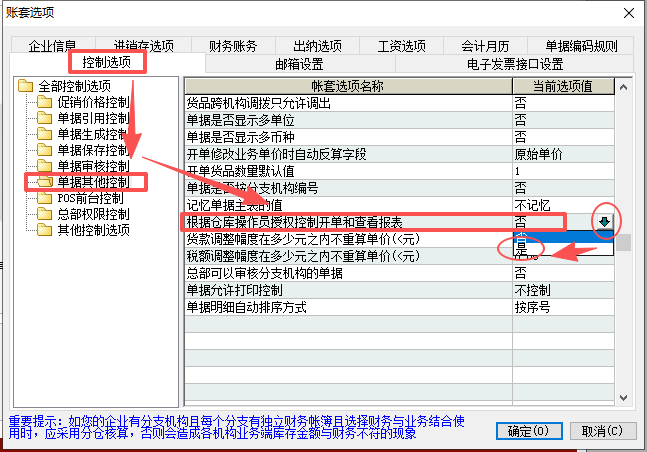647x452 pixels.
Task: Choose 是 from the dropdown list
Action: (522, 239)
